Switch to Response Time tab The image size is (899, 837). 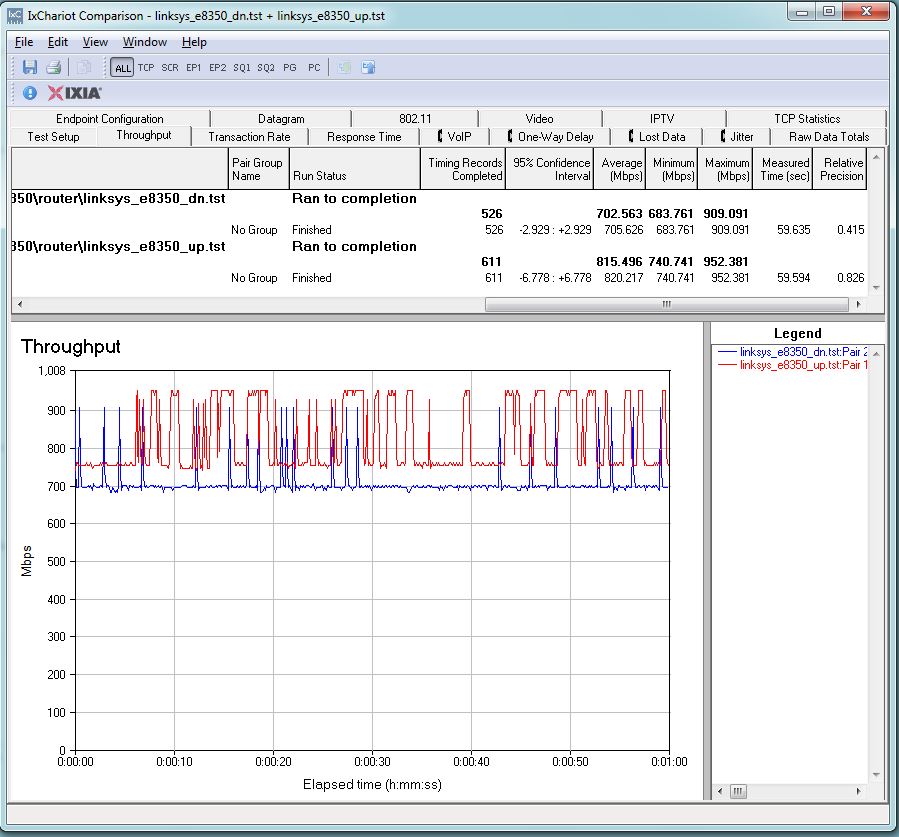click(364, 136)
